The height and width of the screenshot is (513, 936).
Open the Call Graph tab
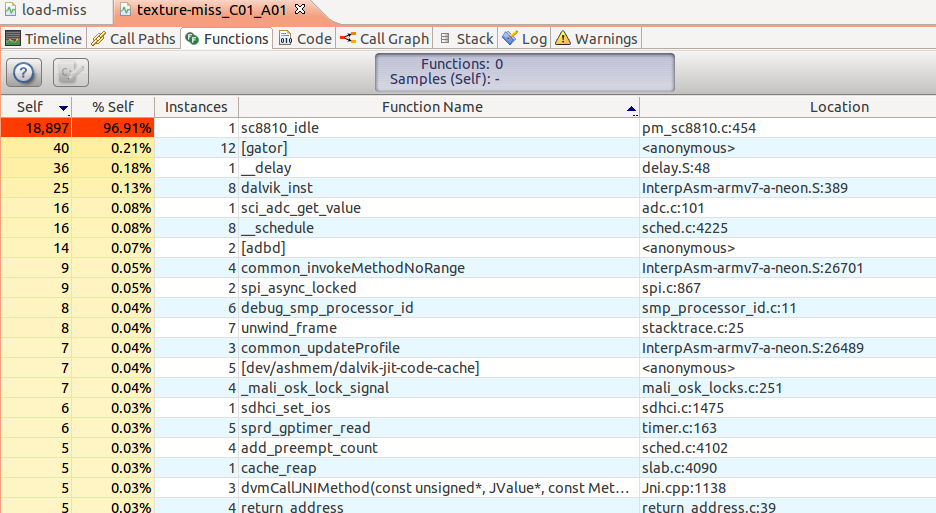384,39
